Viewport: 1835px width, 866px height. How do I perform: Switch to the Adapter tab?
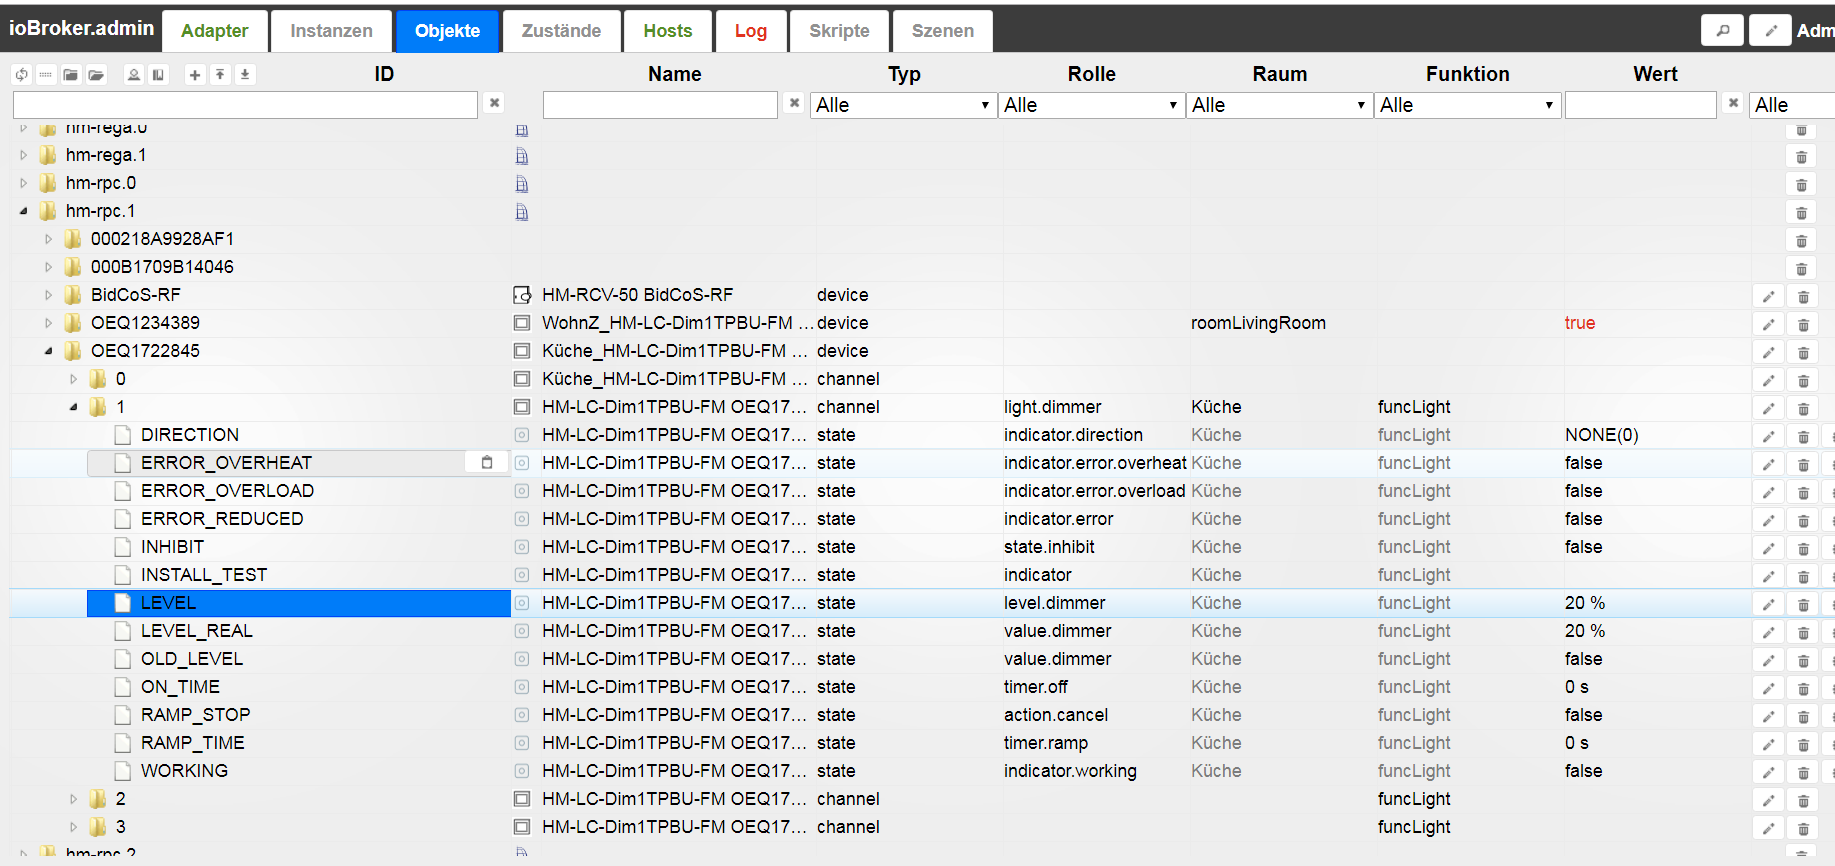(x=215, y=31)
